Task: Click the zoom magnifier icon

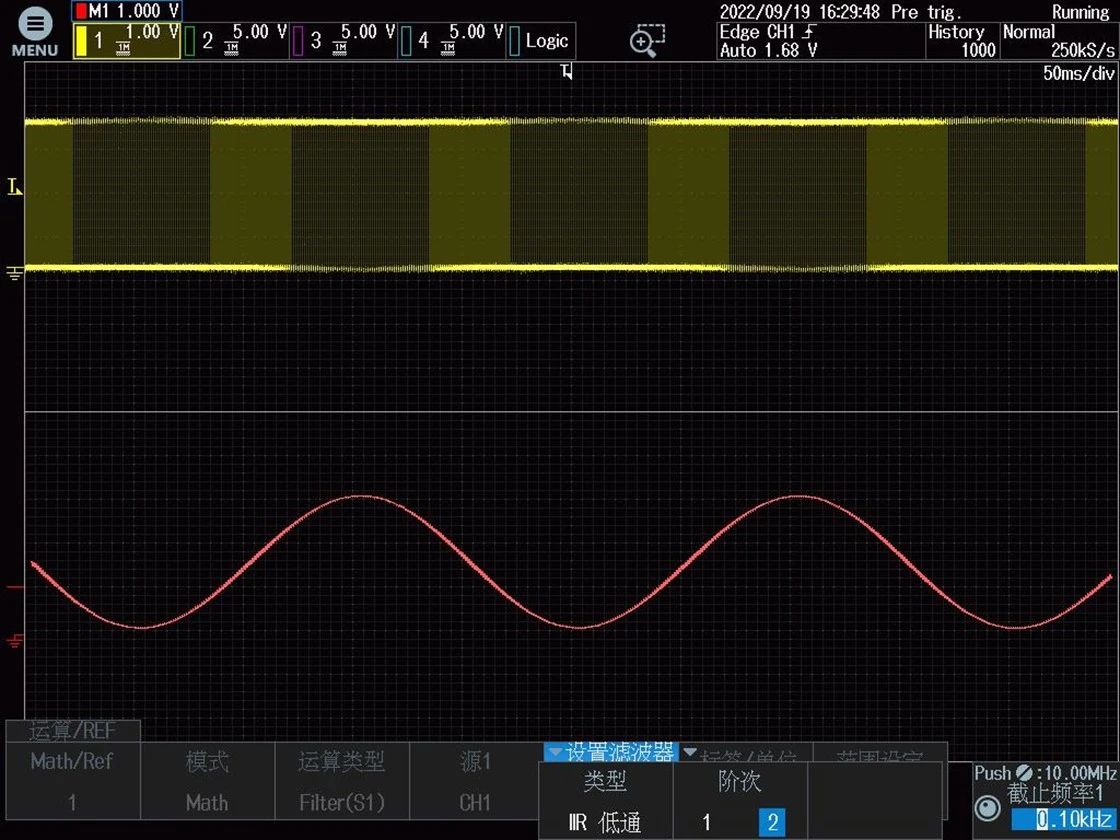Action: tap(646, 40)
